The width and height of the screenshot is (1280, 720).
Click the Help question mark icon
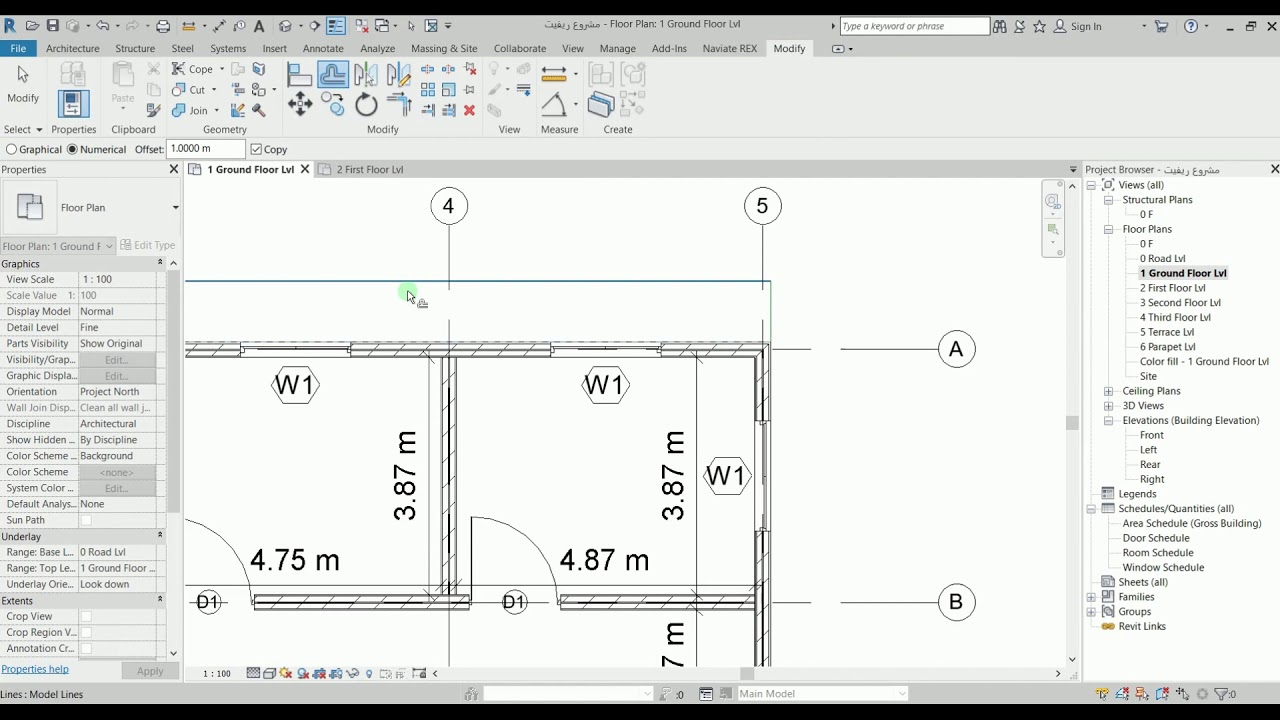(1191, 27)
